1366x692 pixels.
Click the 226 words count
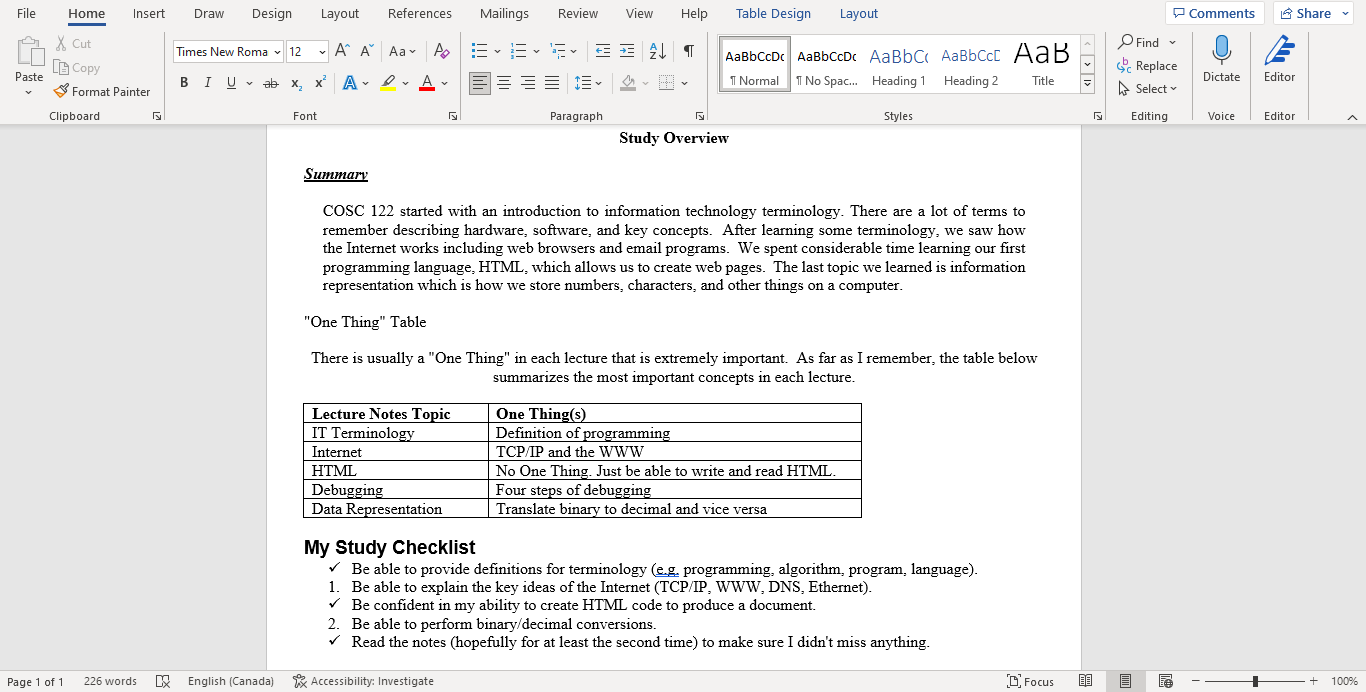click(x=110, y=681)
